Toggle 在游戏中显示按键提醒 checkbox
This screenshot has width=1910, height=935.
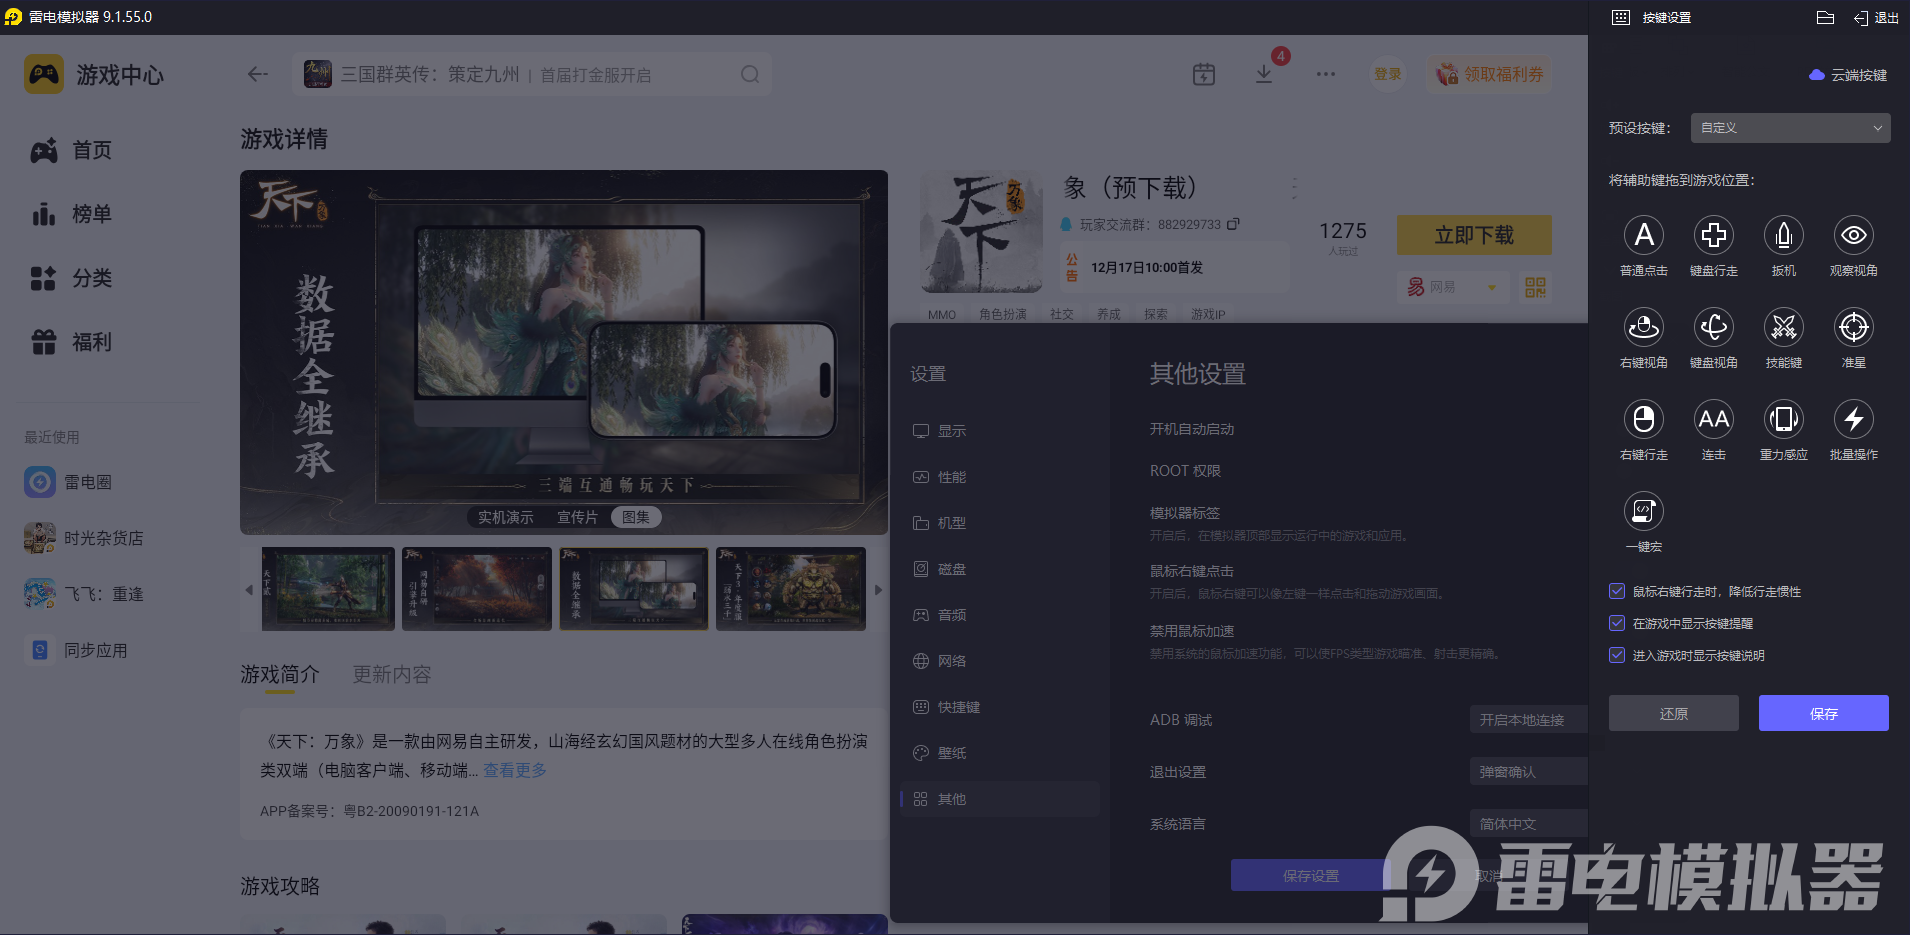click(x=1617, y=623)
